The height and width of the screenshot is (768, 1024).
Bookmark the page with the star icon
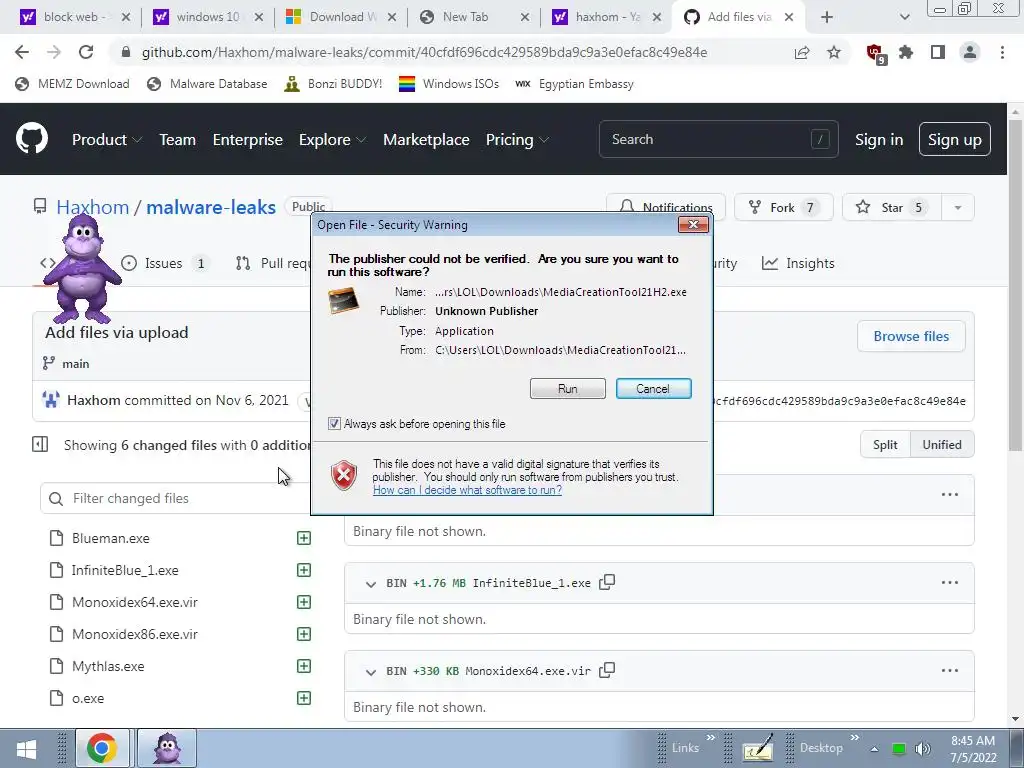coord(834,52)
